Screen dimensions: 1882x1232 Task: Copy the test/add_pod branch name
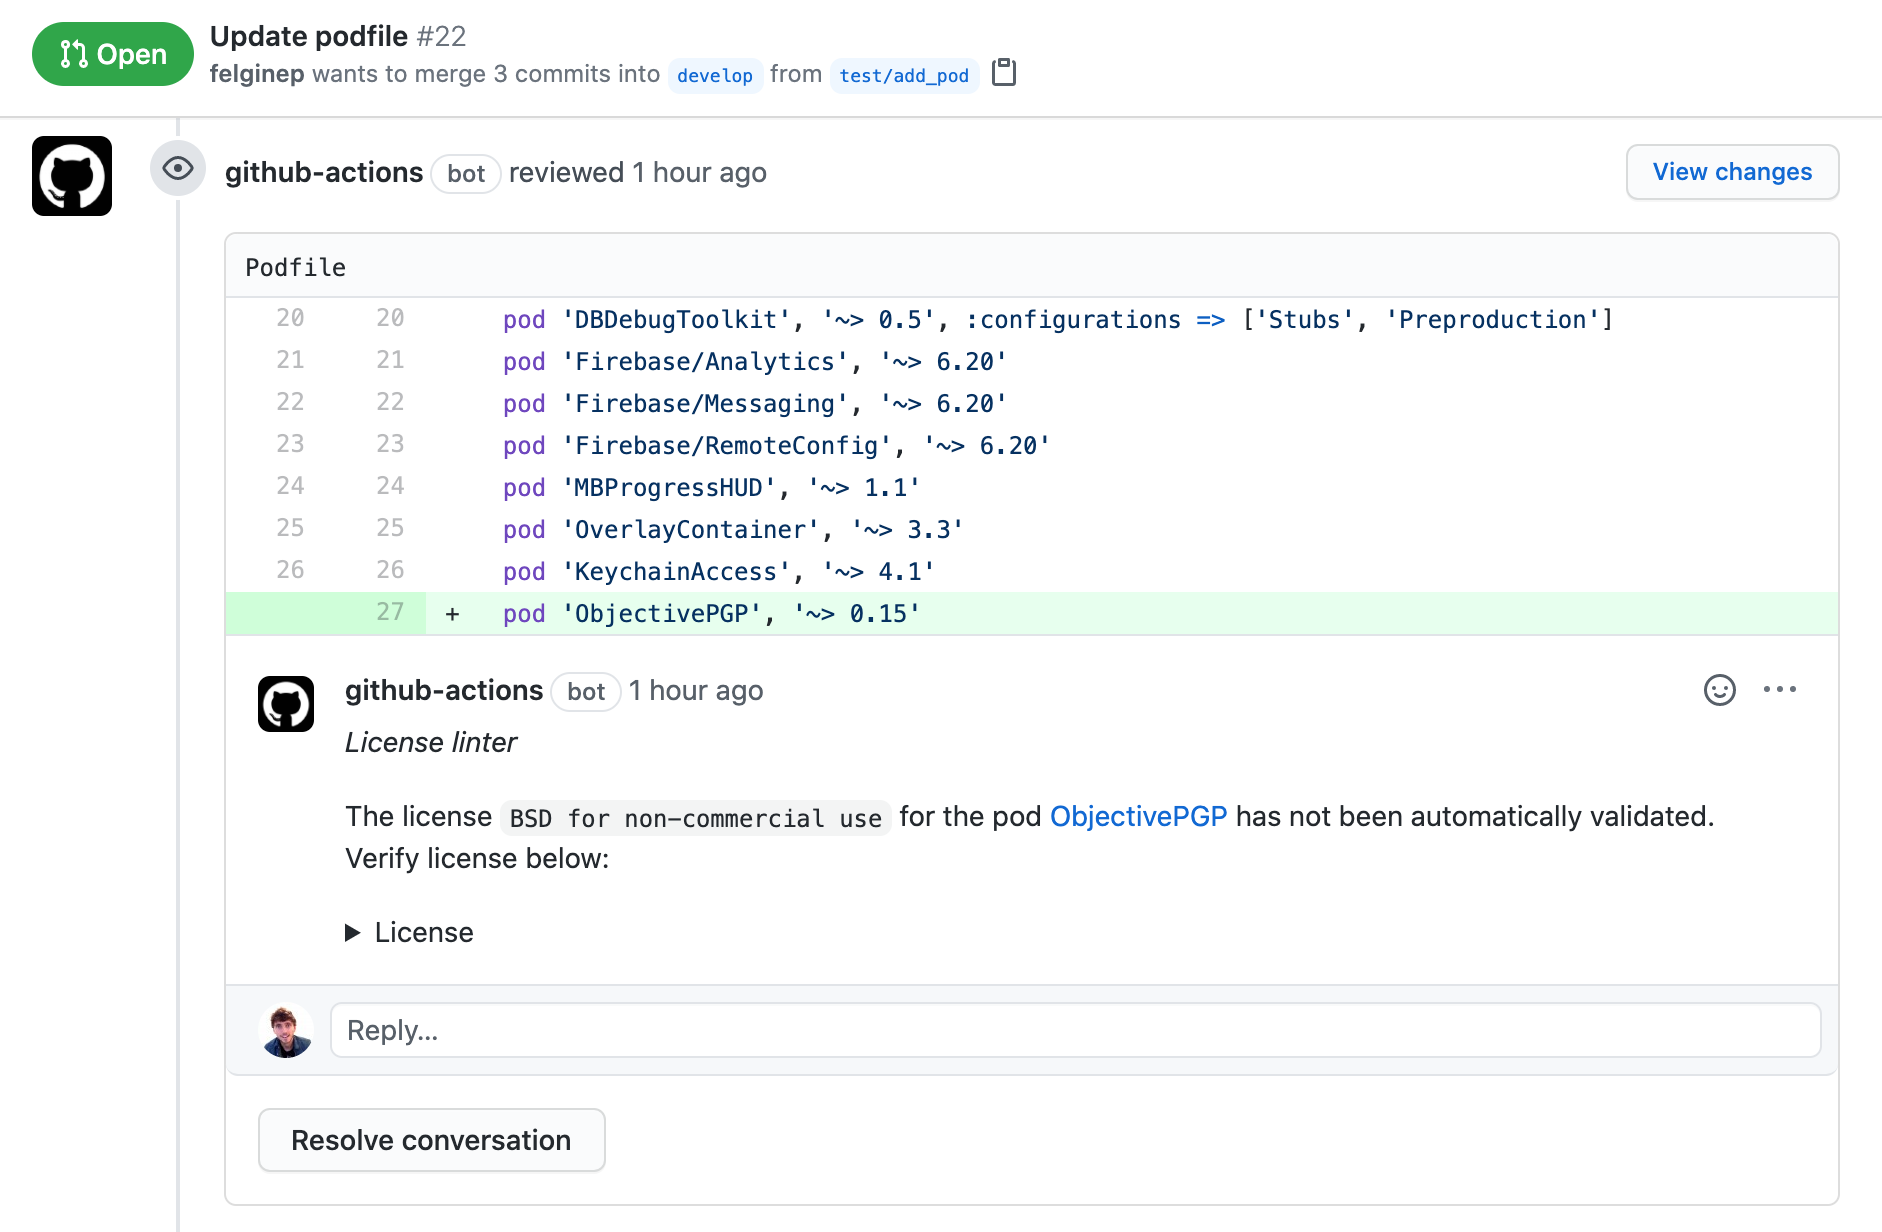pos(1004,73)
